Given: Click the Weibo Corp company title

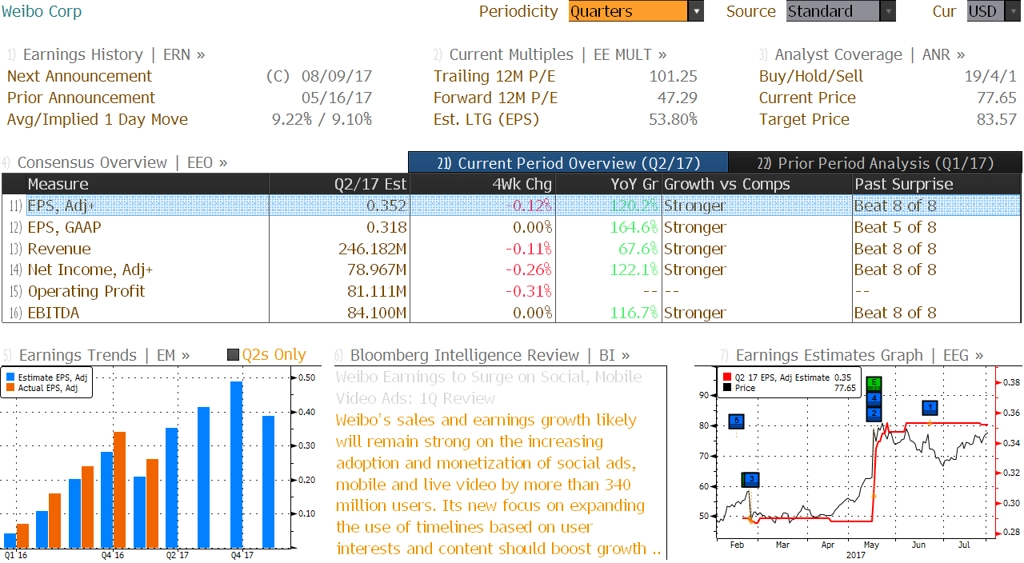Looking at the screenshot, I should (x=42, y=11).
